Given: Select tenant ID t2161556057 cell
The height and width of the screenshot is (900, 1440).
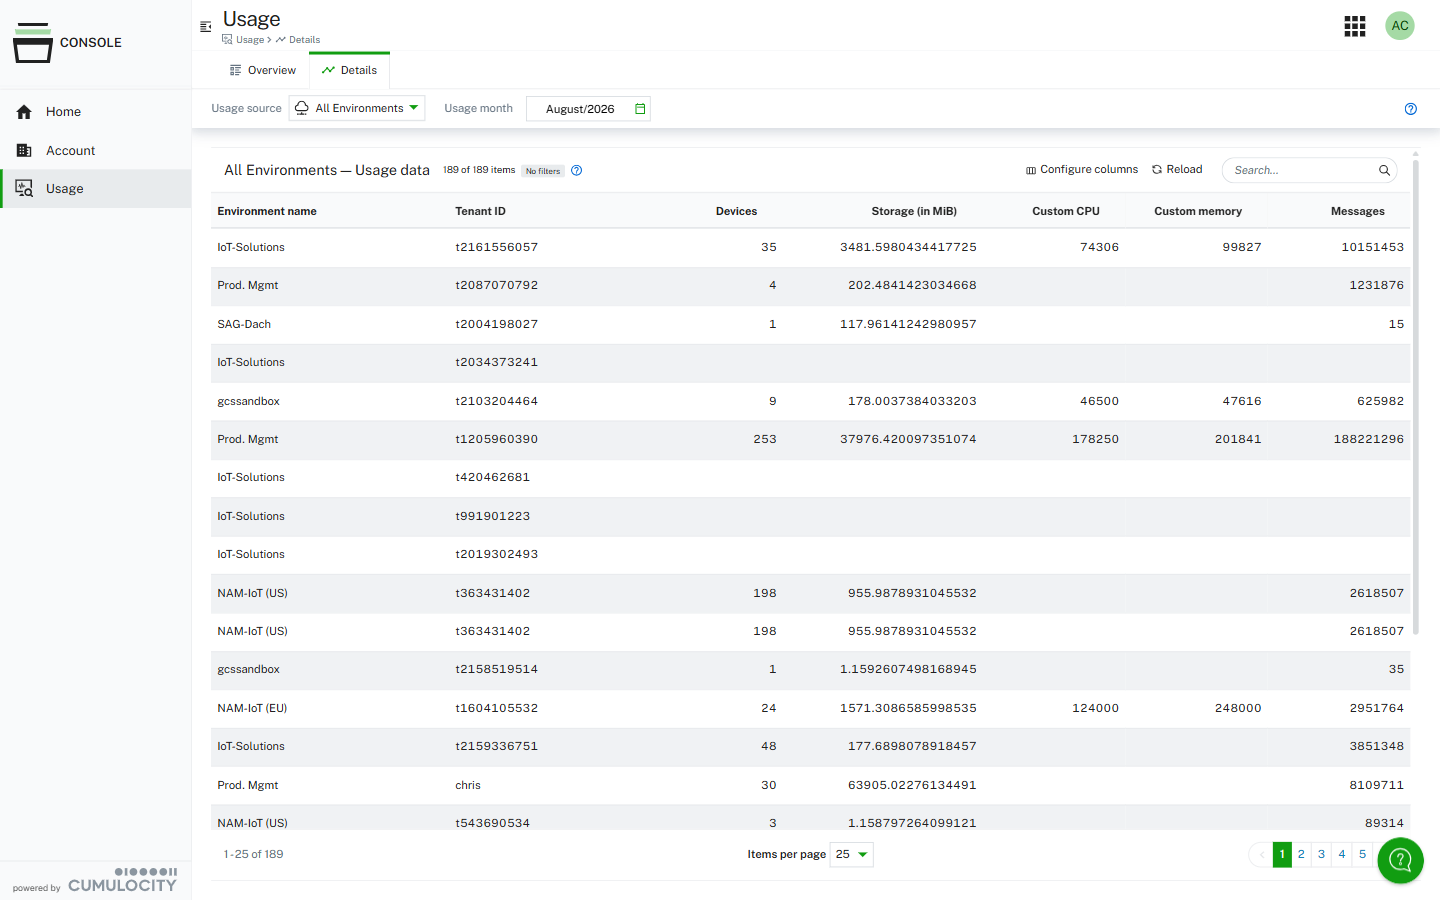Looking at the screenshot, I should [496, 247].
